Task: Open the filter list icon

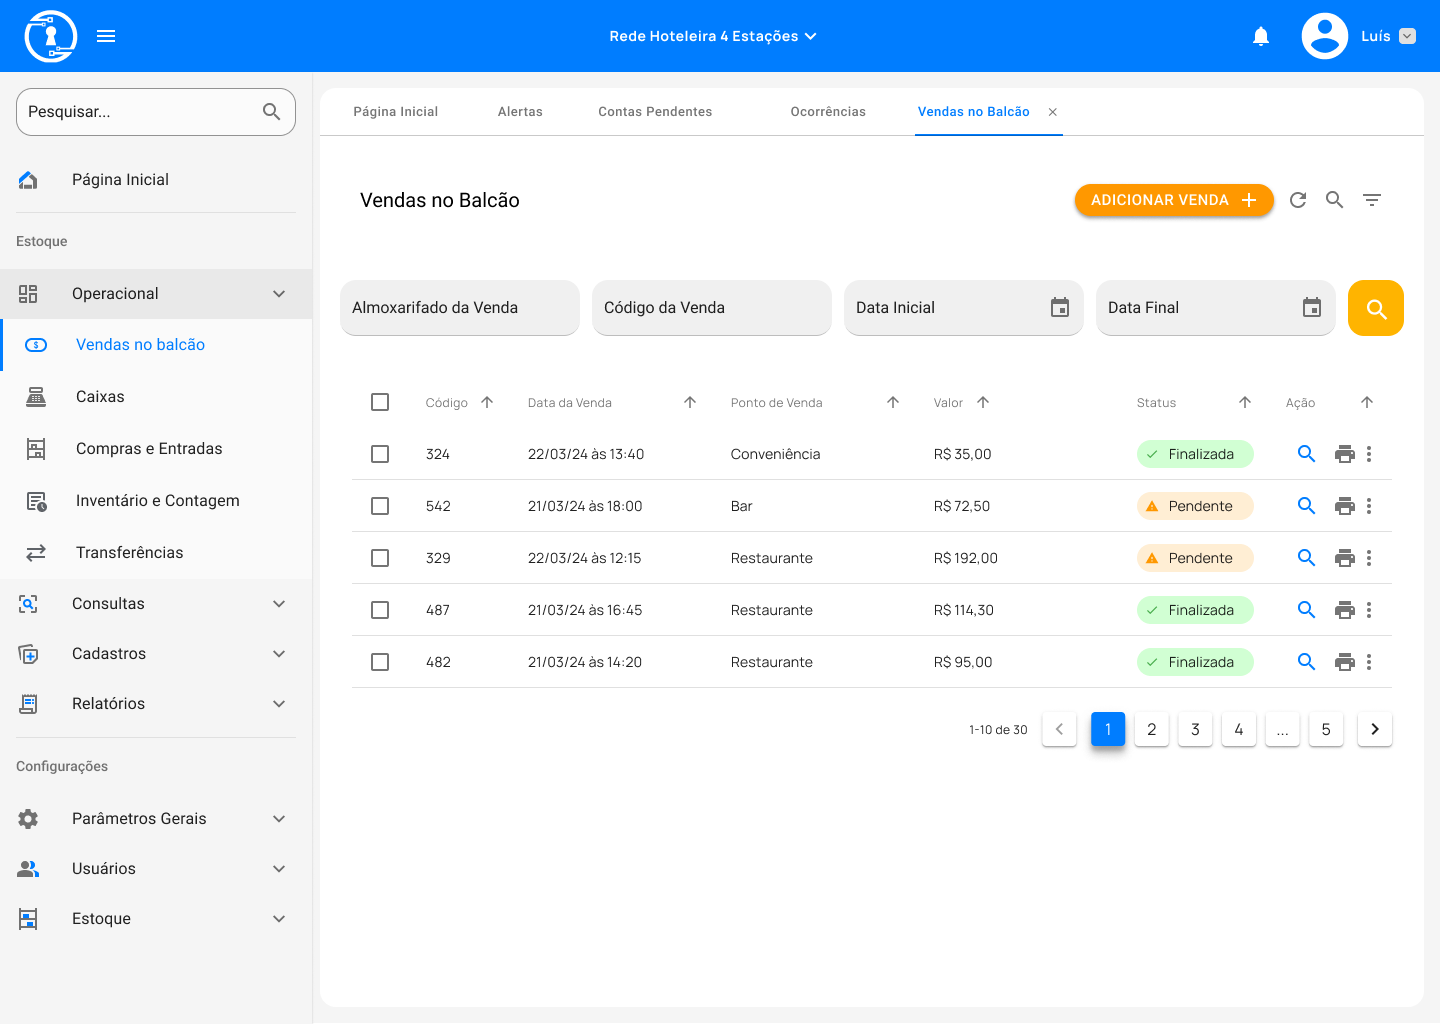Action: point(1372,200)
